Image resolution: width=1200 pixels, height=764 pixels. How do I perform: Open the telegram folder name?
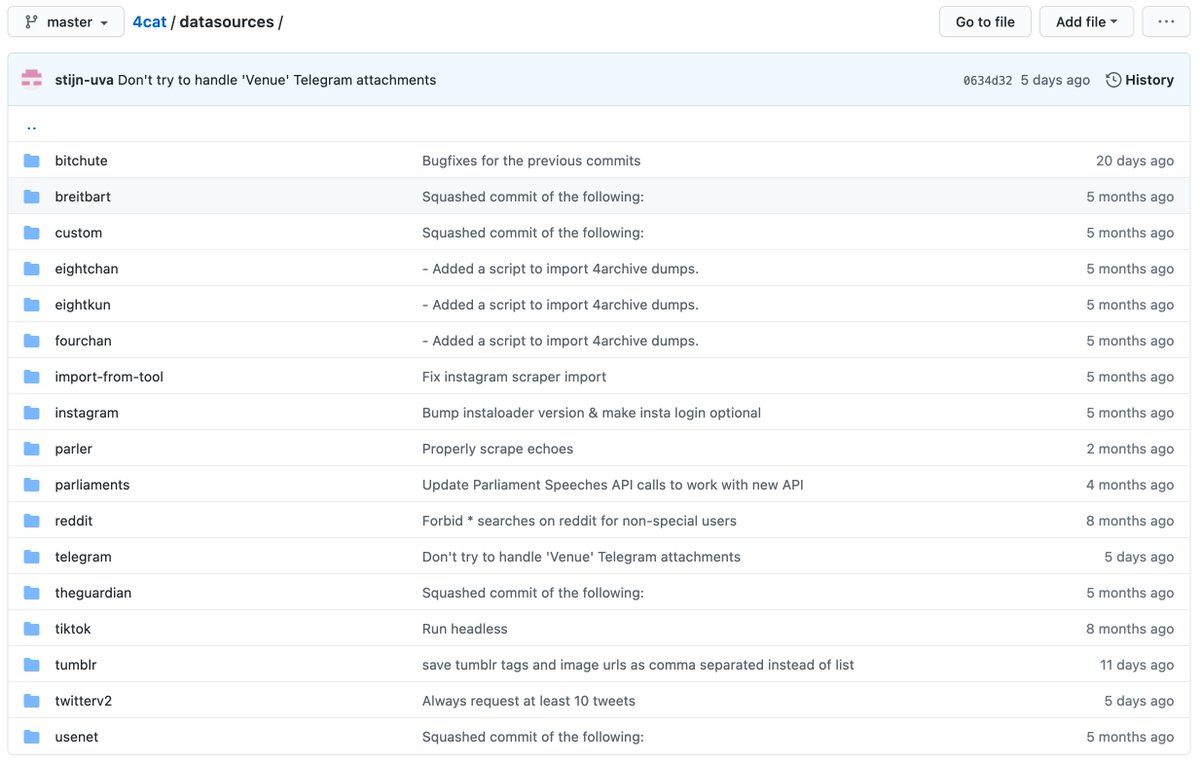coord(83,557)
